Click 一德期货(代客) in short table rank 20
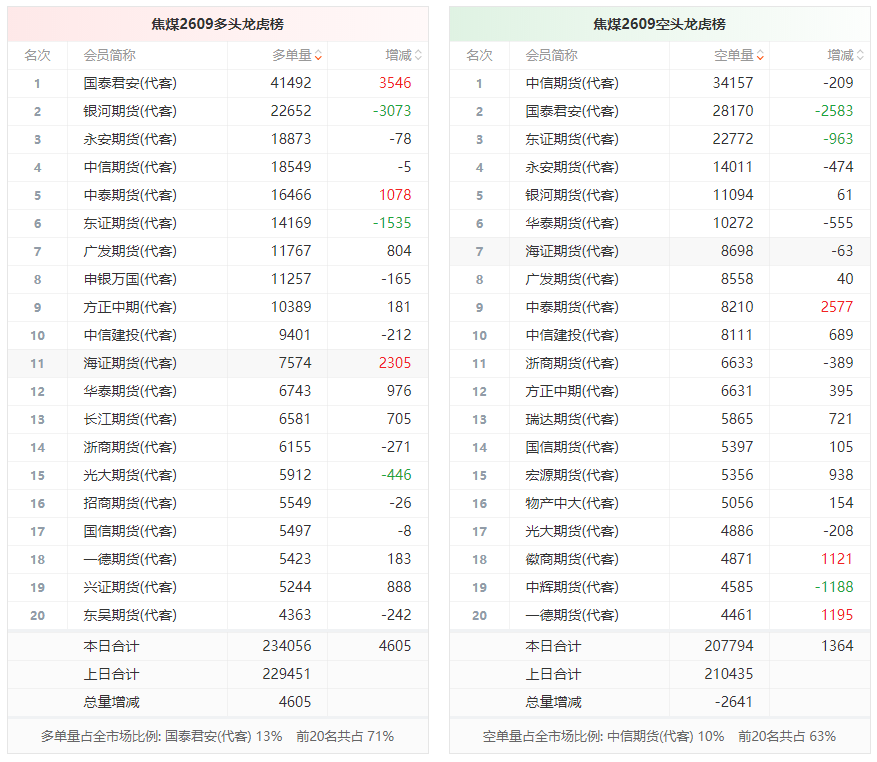This screenshot has width=877, height=762. [572, 615]
